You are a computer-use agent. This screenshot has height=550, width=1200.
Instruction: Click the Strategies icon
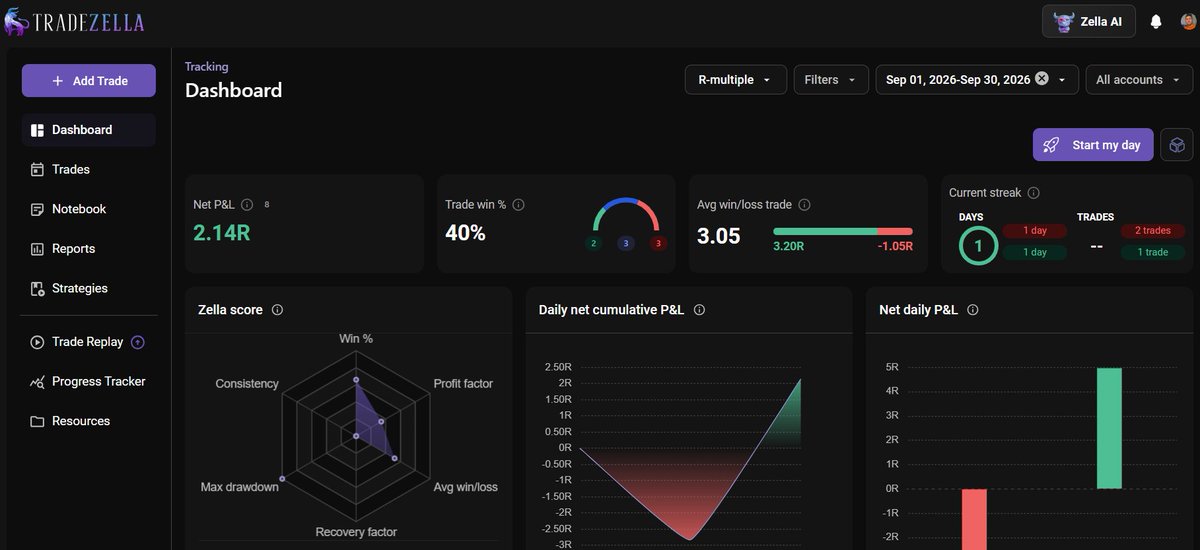[37, 288]
